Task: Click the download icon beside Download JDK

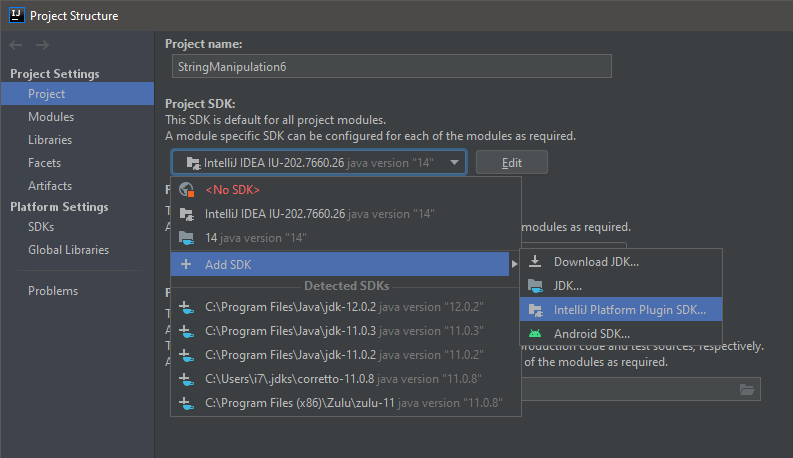Action: point(535,261)
